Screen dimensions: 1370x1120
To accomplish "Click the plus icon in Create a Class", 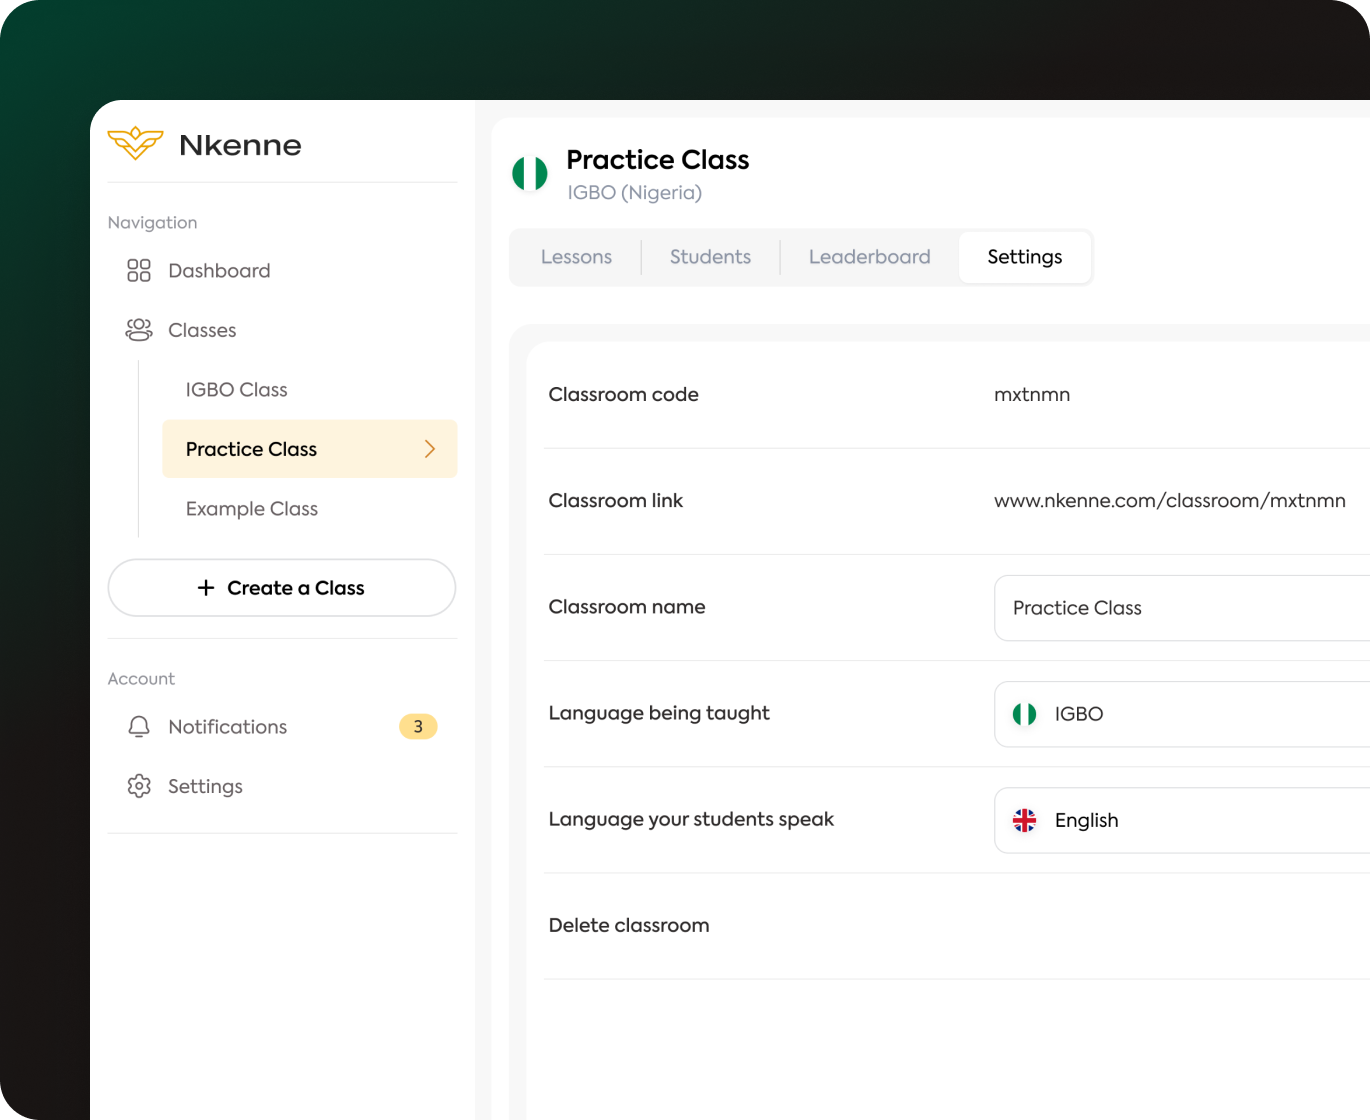I will [x=206, y=588].
